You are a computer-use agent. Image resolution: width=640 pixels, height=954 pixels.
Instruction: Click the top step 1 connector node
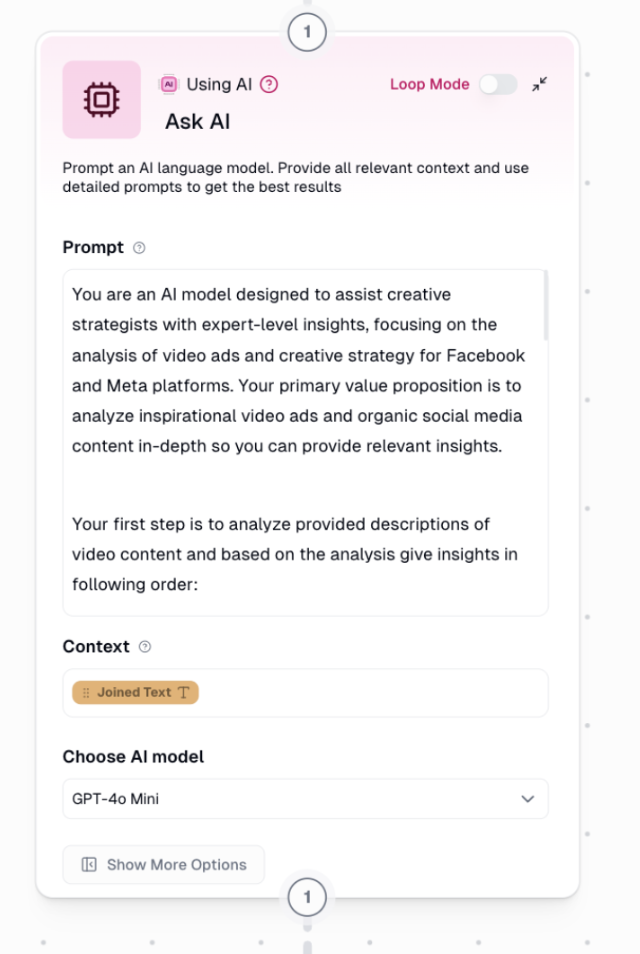coord(307,33)
